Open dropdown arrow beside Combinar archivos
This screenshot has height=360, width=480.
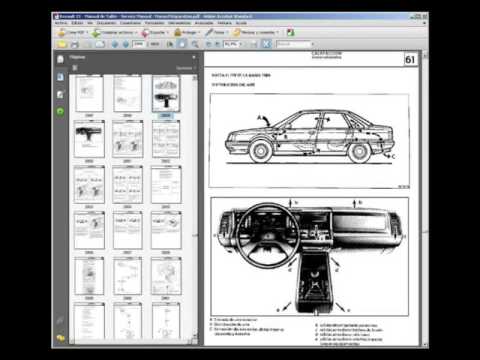pyautogui.click(x=136, y=33)
